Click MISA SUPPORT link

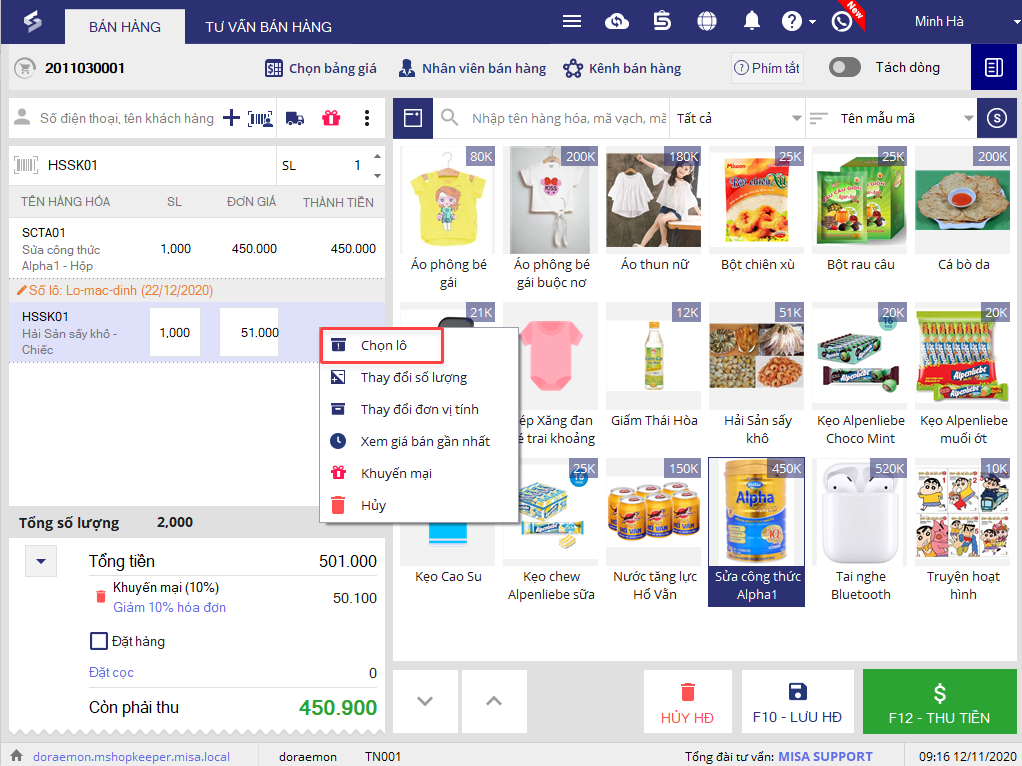[825, 756]
